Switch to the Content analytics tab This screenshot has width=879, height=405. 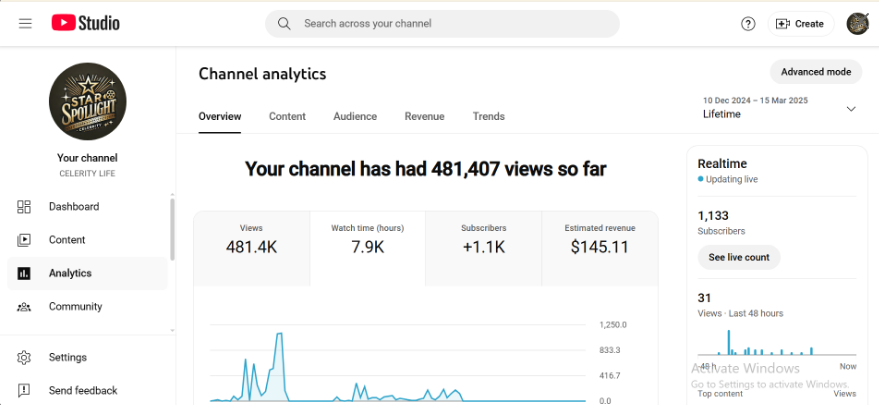pyautogui.click(x=287, y=117)
